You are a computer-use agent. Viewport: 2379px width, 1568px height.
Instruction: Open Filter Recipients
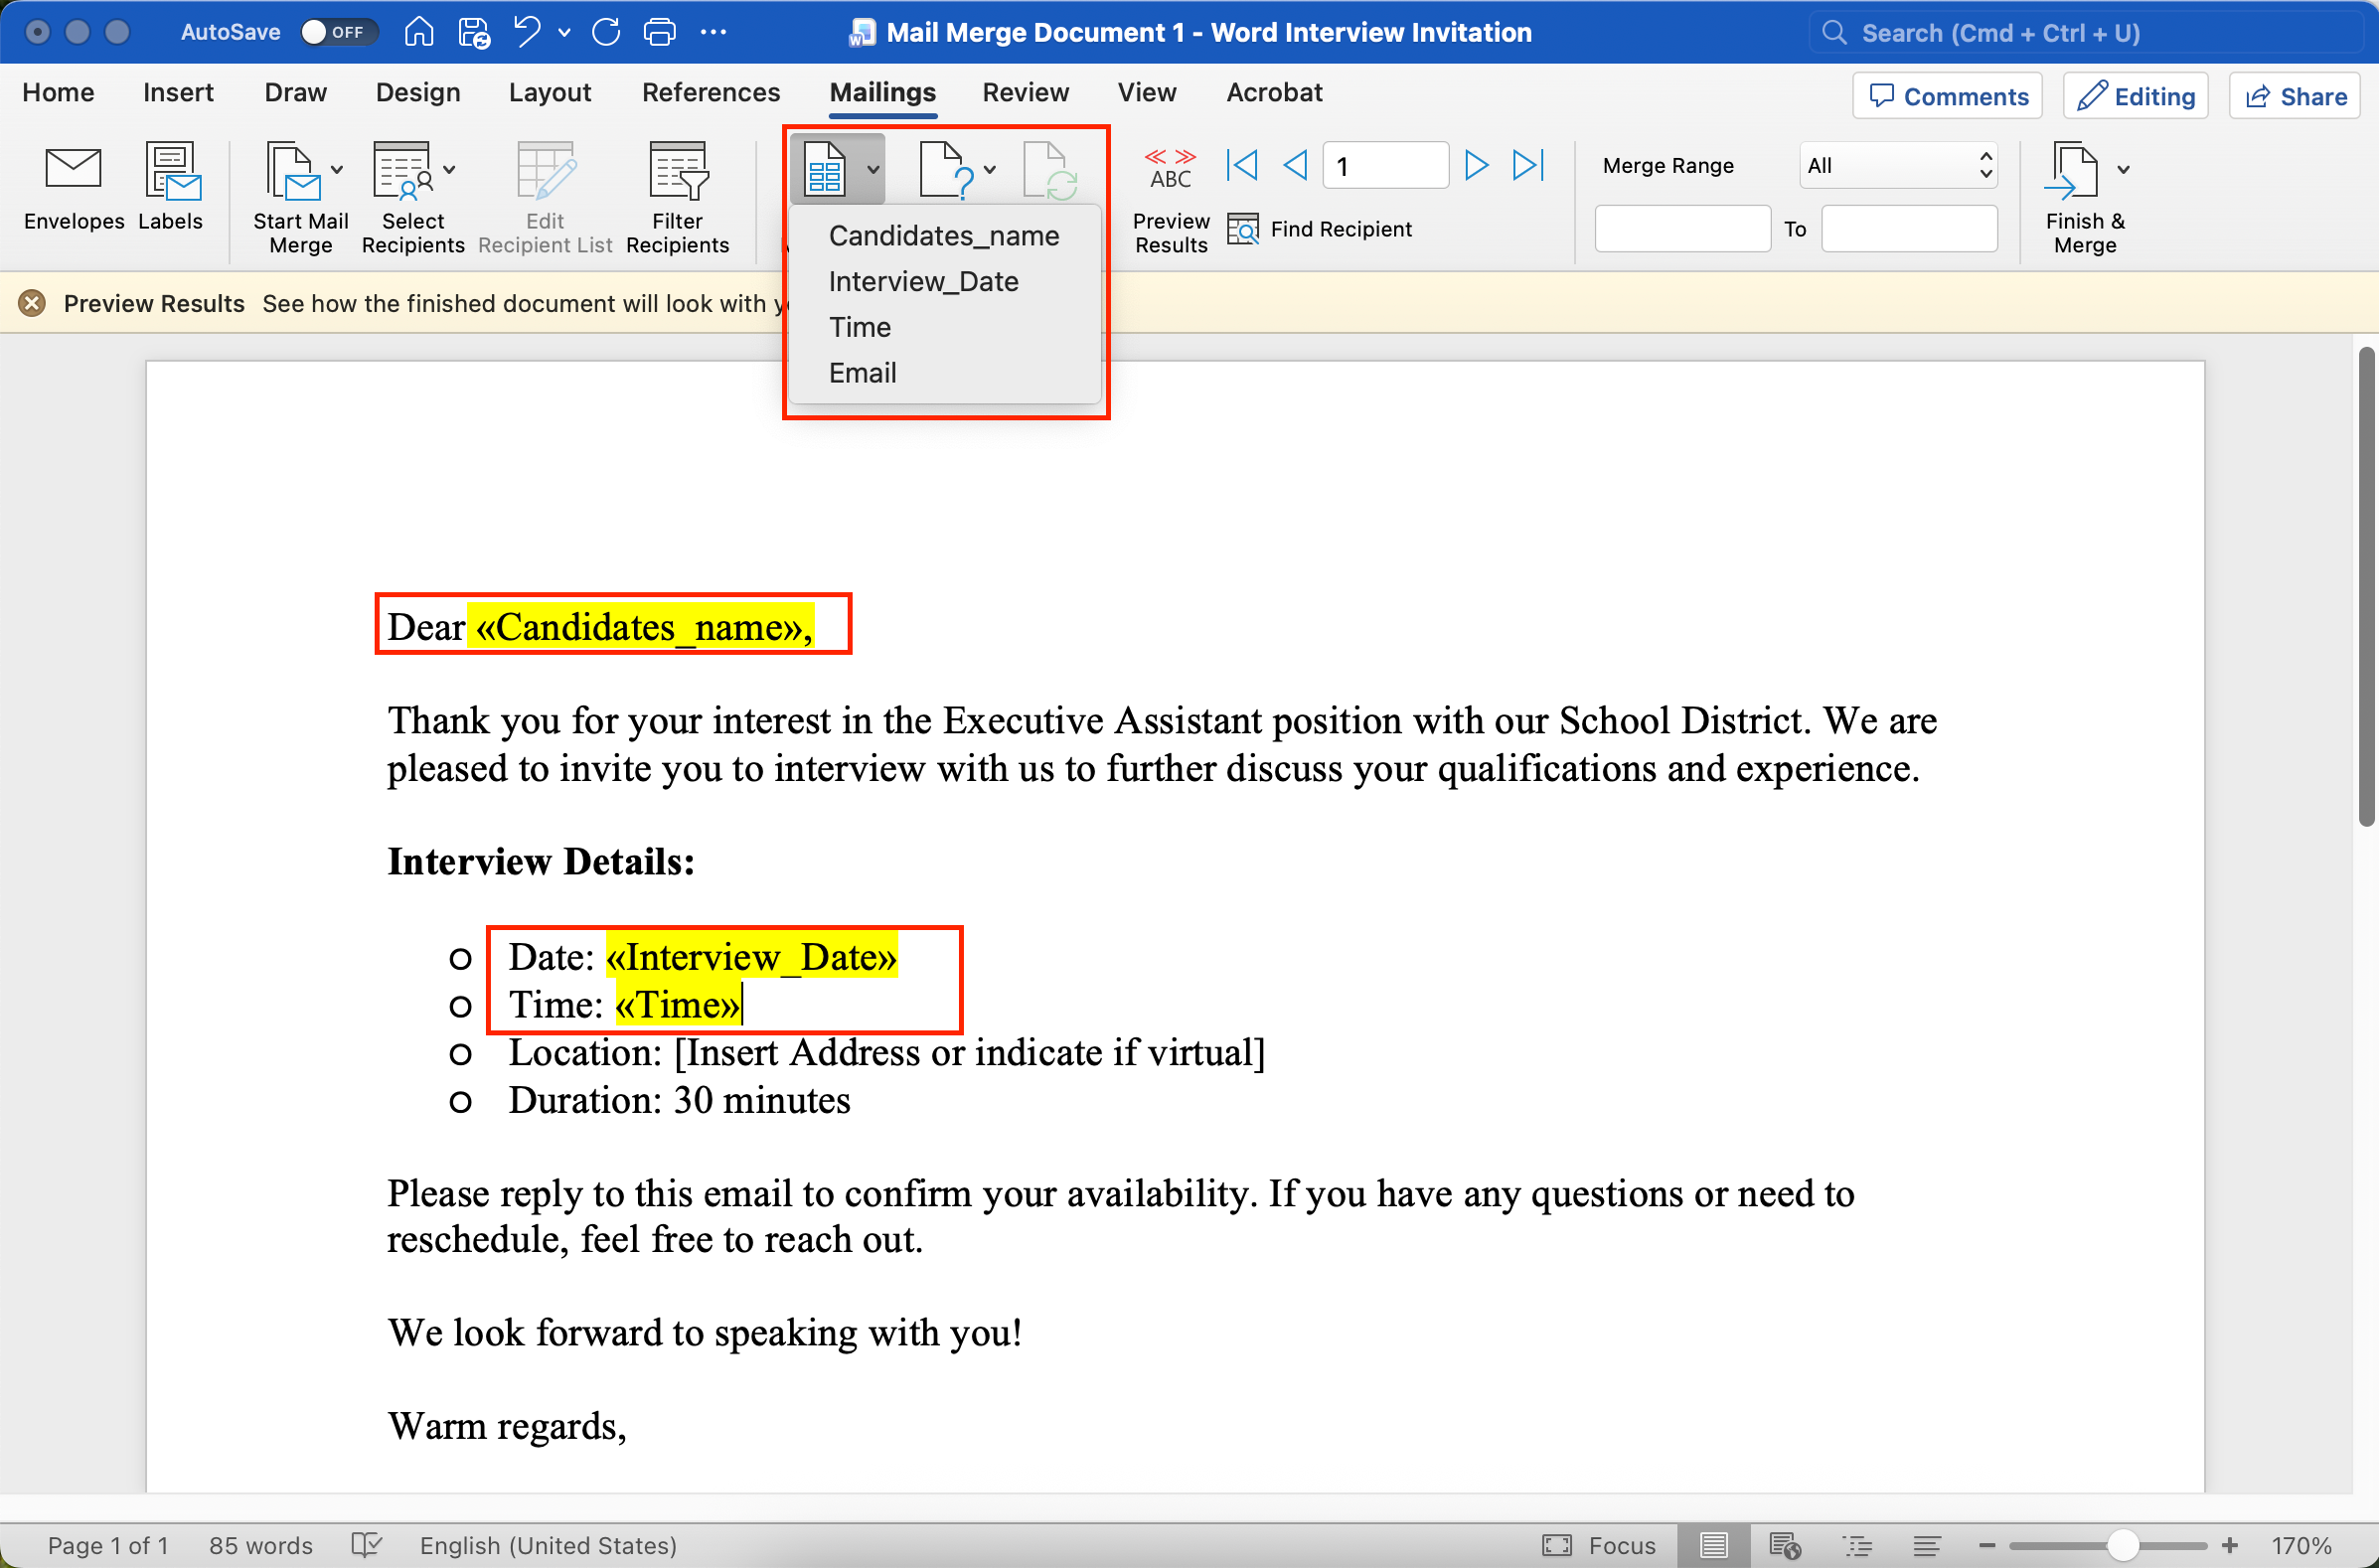coord(677,171)
